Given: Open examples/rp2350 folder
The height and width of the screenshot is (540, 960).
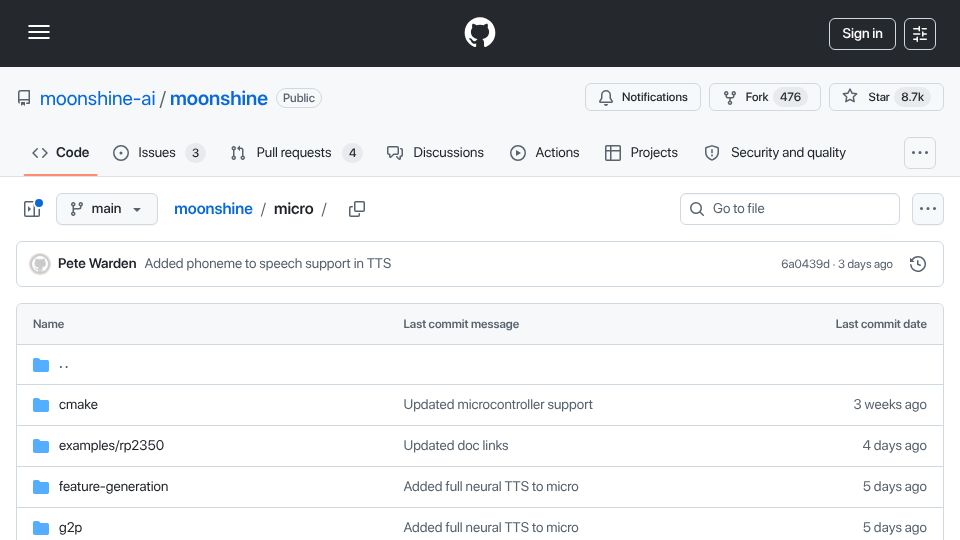Looking at the screenshot, I should pyautogui.click(x=111, y=446).
